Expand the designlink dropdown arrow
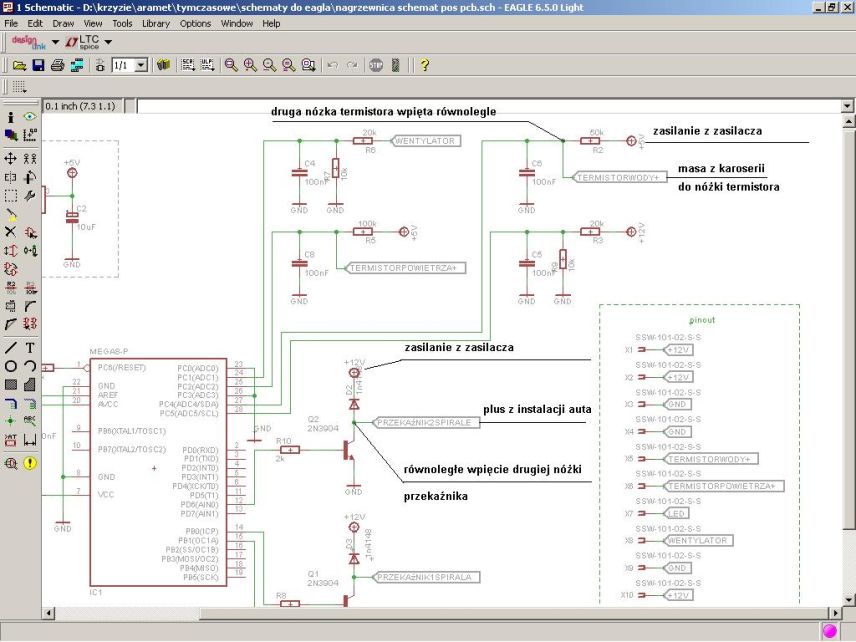Screen dimensions: 856x642 pyautogui.click(x=55, y=42)
